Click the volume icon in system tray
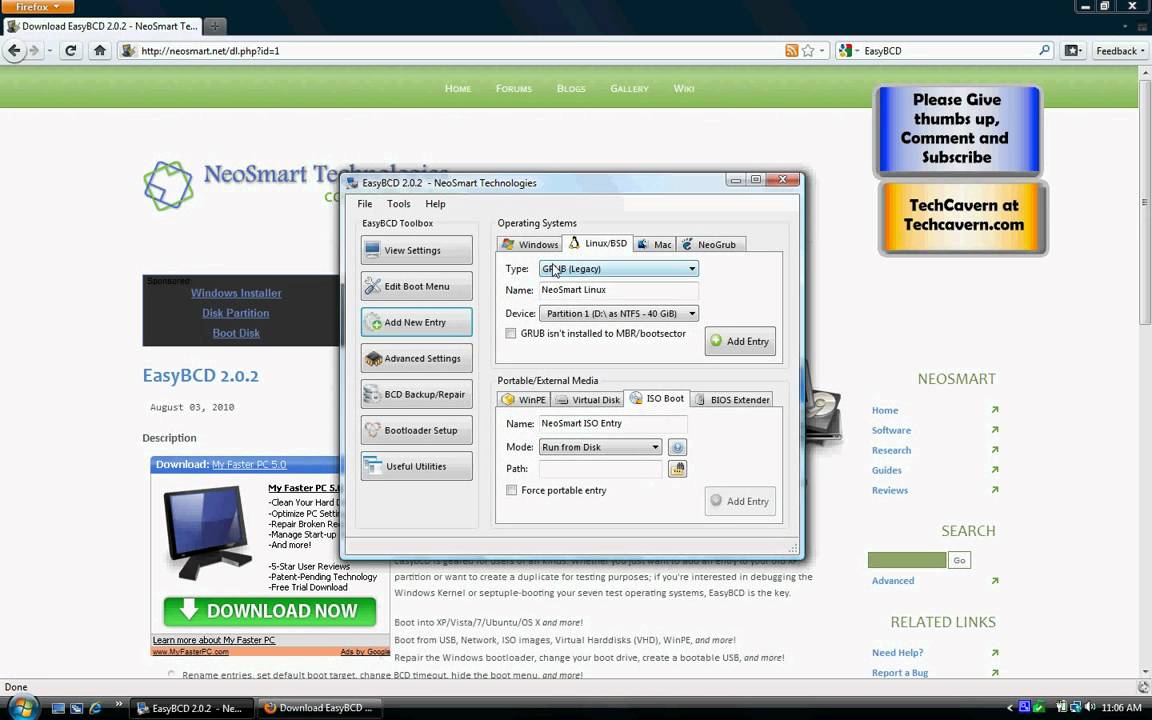This screenshot has height=720, width=1152. pos(1089,708)
